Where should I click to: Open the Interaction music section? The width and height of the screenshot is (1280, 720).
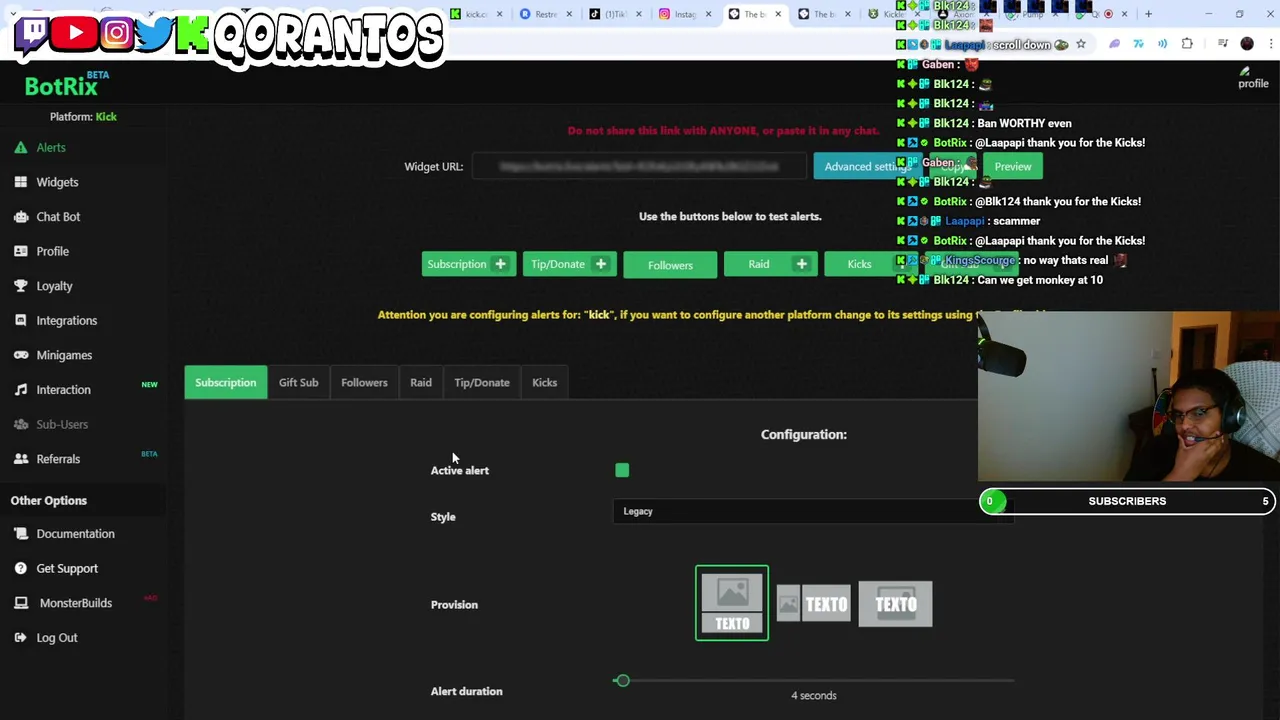click(63, 390)
